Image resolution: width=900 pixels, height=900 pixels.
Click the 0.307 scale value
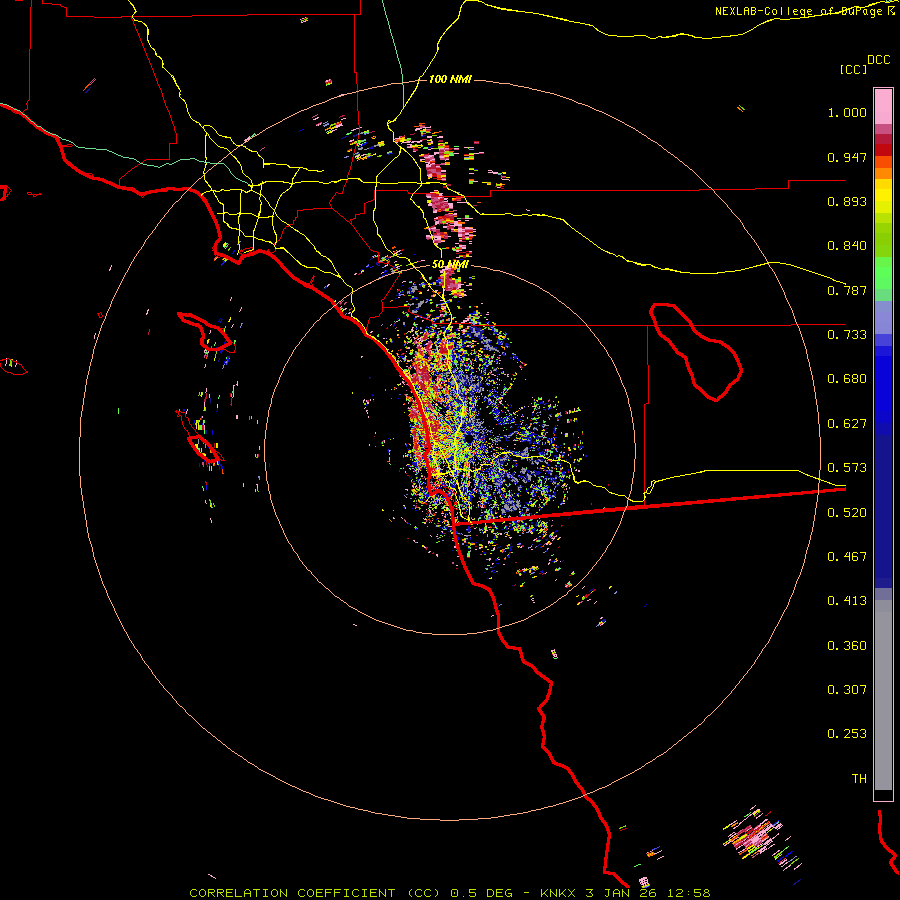847,690
